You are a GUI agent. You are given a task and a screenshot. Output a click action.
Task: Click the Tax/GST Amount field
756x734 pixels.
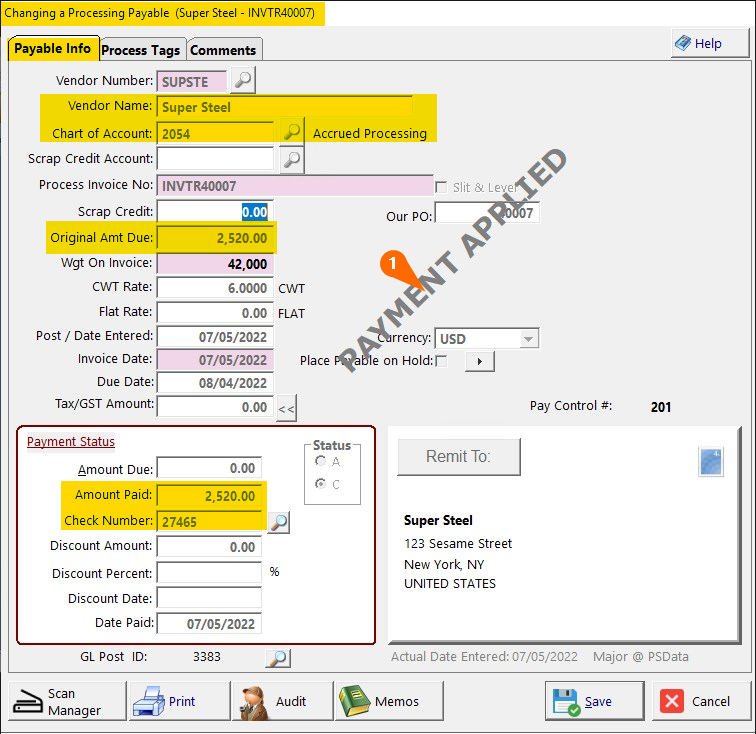coord(215,407)
